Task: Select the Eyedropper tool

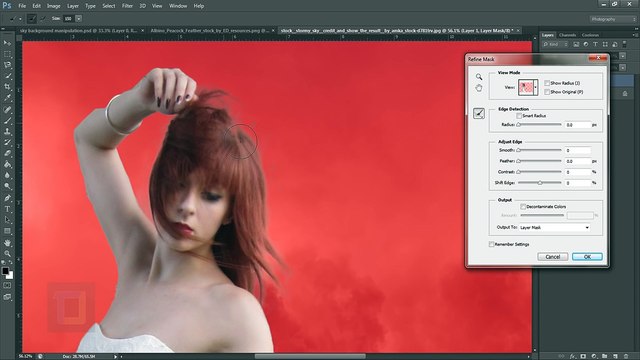Action: click(x=7, y=98)
